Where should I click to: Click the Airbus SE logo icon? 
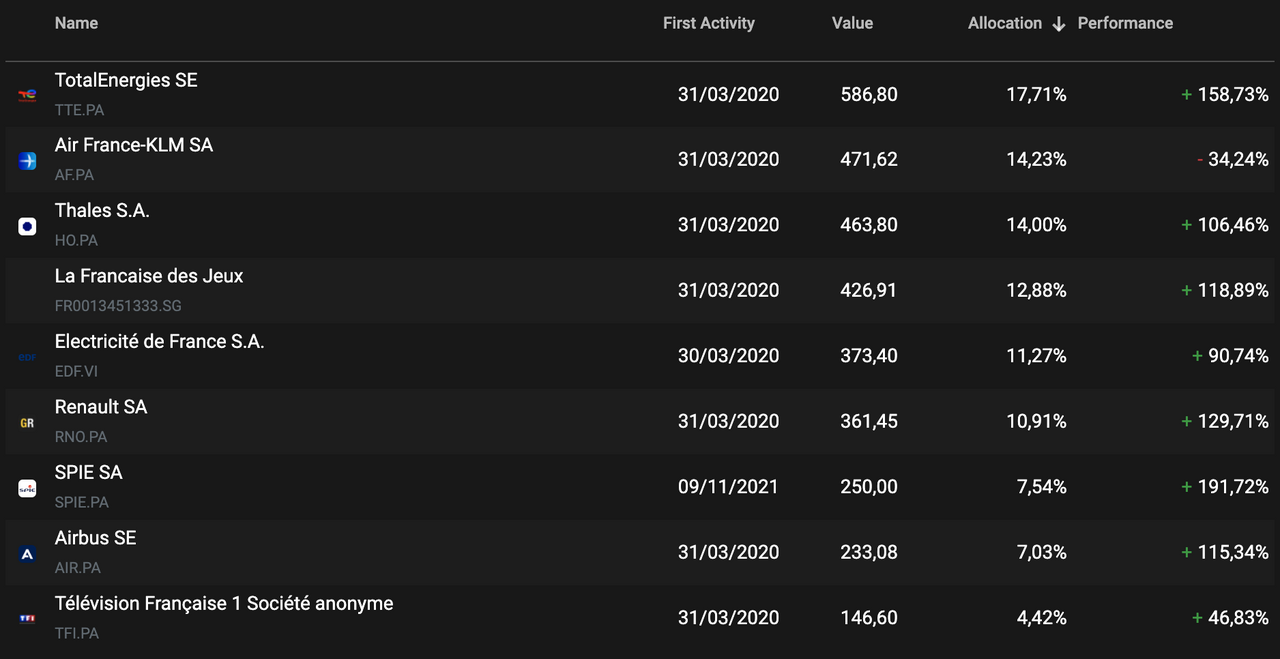tap(27, 554)
